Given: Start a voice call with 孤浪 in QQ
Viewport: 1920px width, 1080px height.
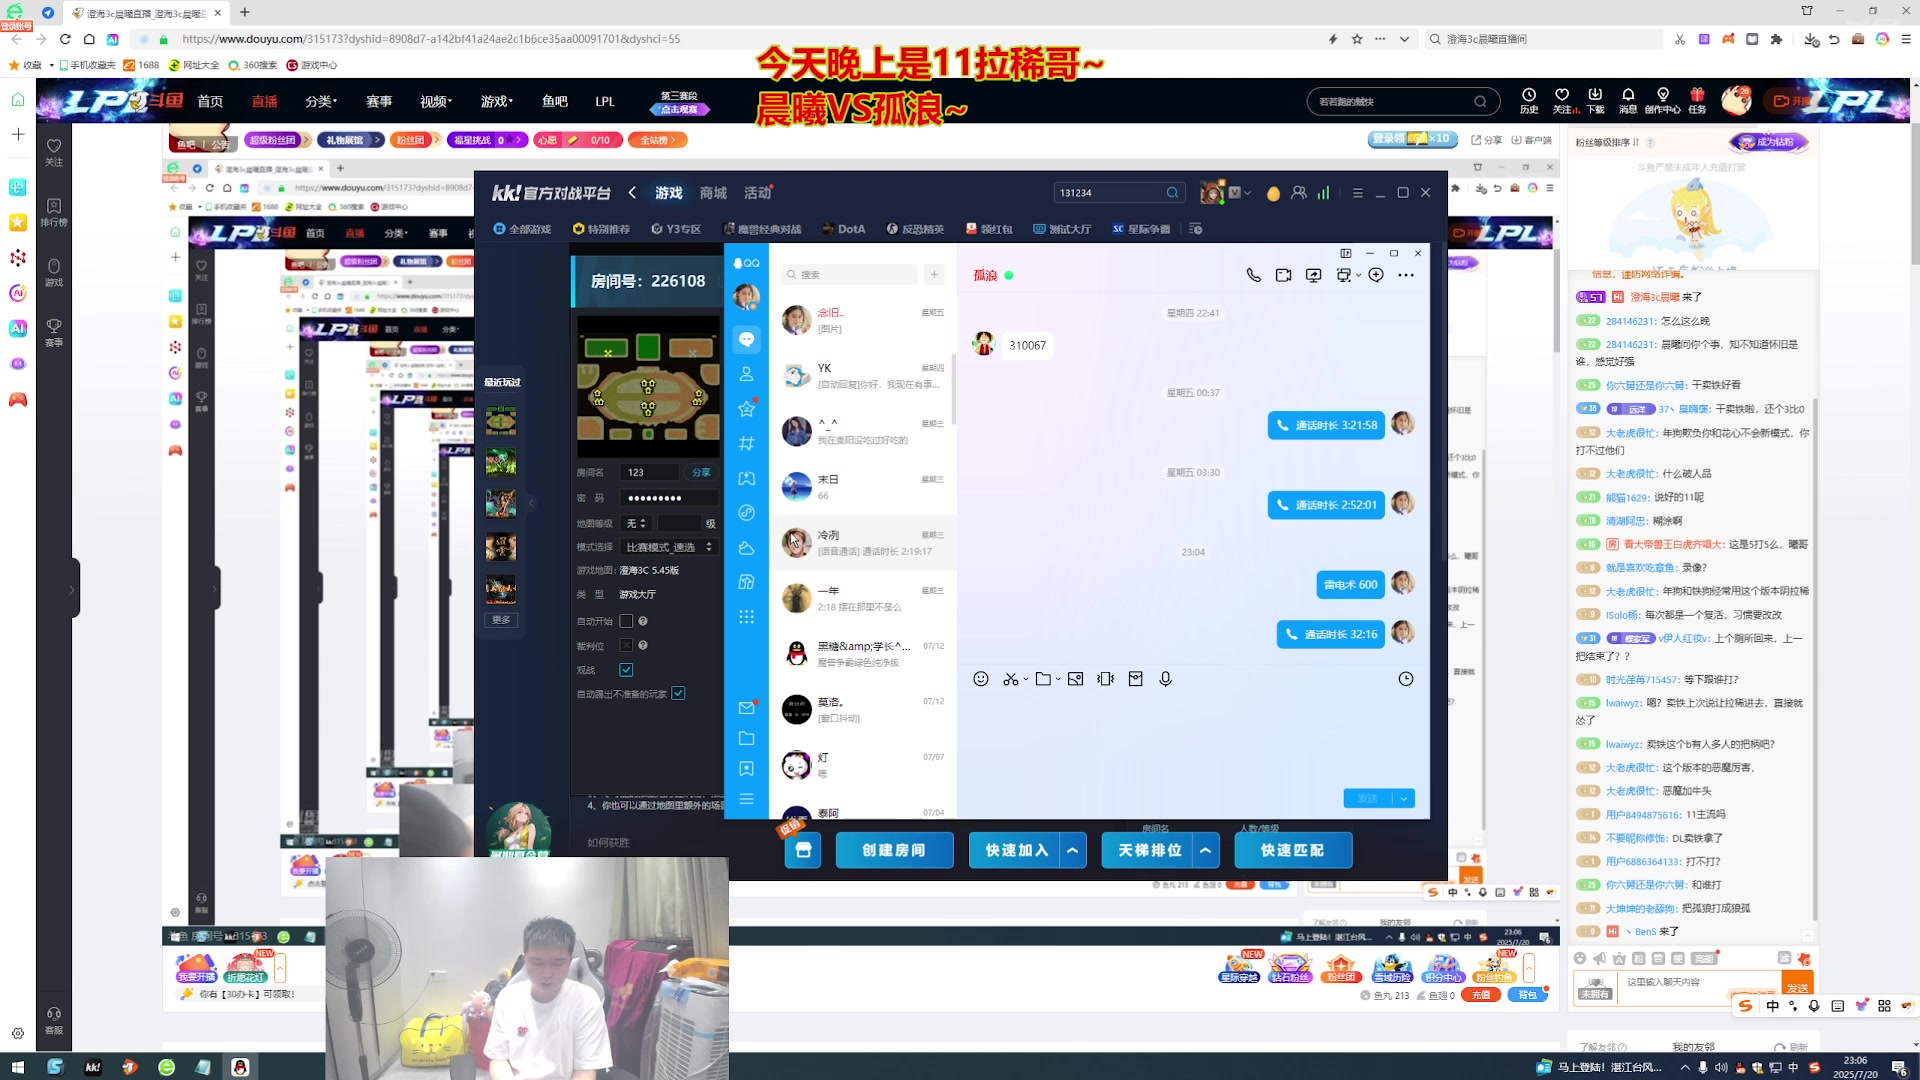Looking at the screenshot, I should coord(1253,275).
